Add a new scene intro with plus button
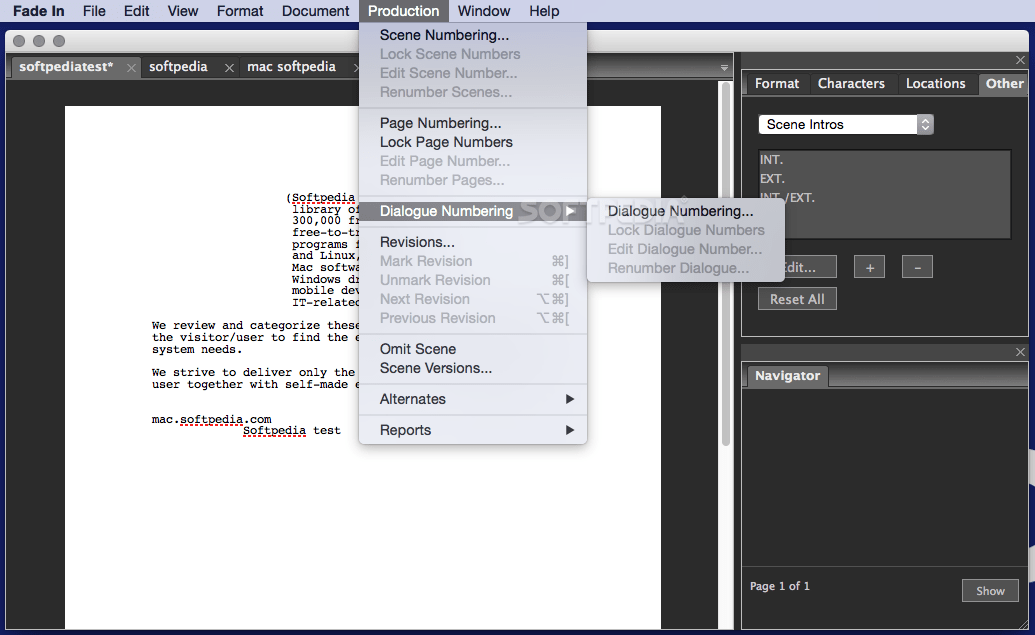This screenshot has height=635, width=1035. coord(869,267)
